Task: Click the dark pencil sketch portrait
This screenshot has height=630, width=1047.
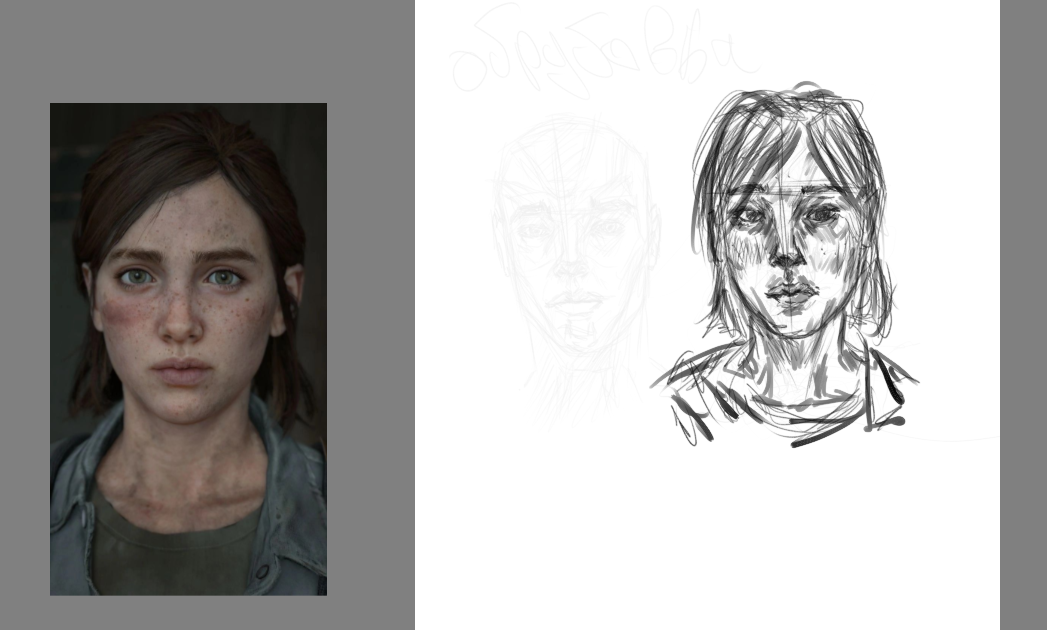Action: (x=785, y=265)
